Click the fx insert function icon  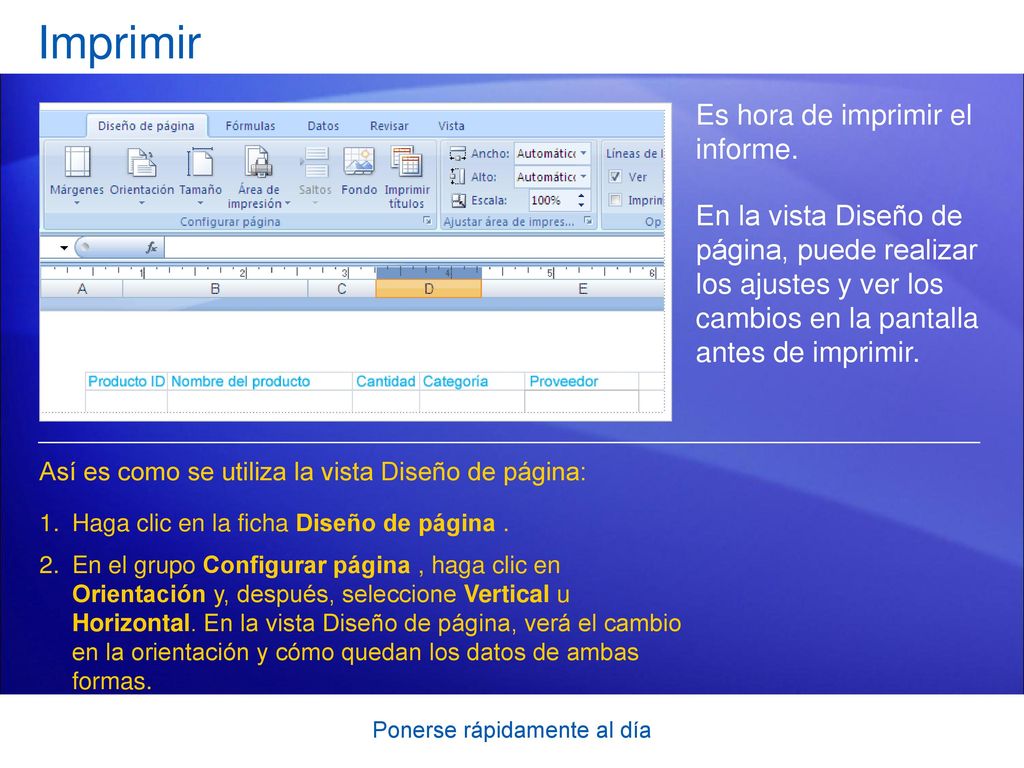pos(152,248)
